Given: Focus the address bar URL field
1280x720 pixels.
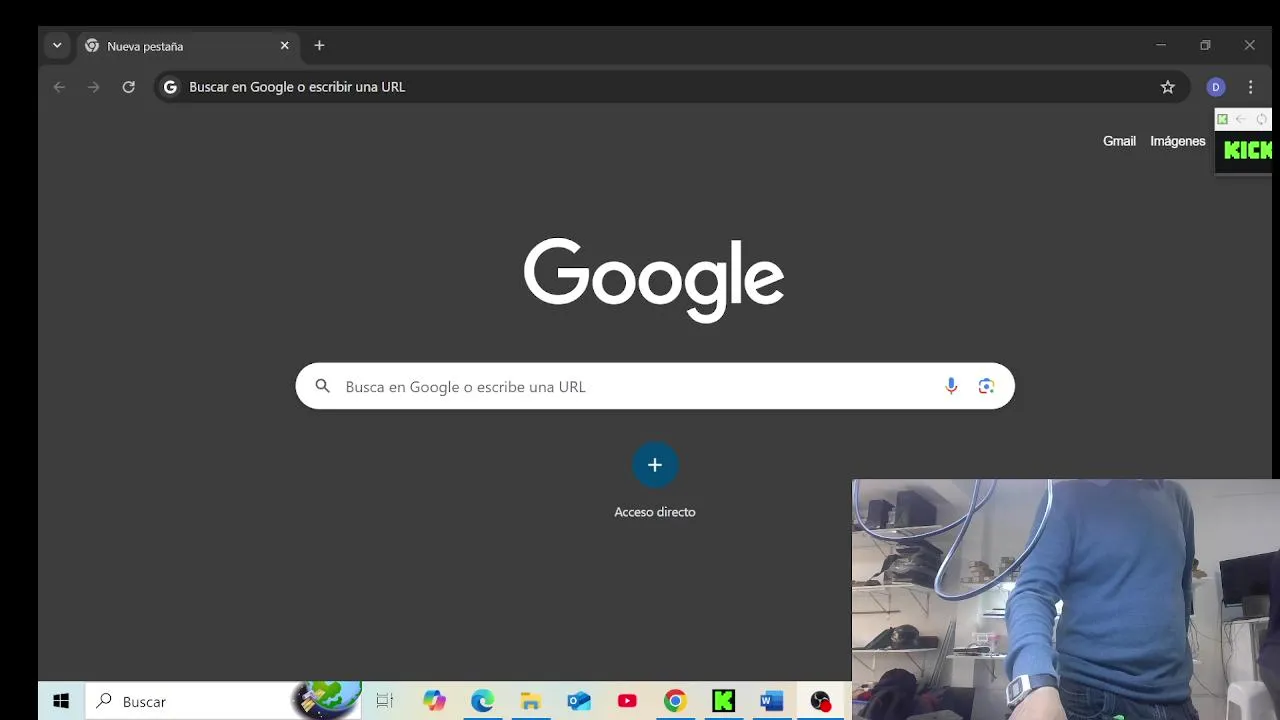Looking at the screenshot, I should pyautogui.click(x=672, y=87).
